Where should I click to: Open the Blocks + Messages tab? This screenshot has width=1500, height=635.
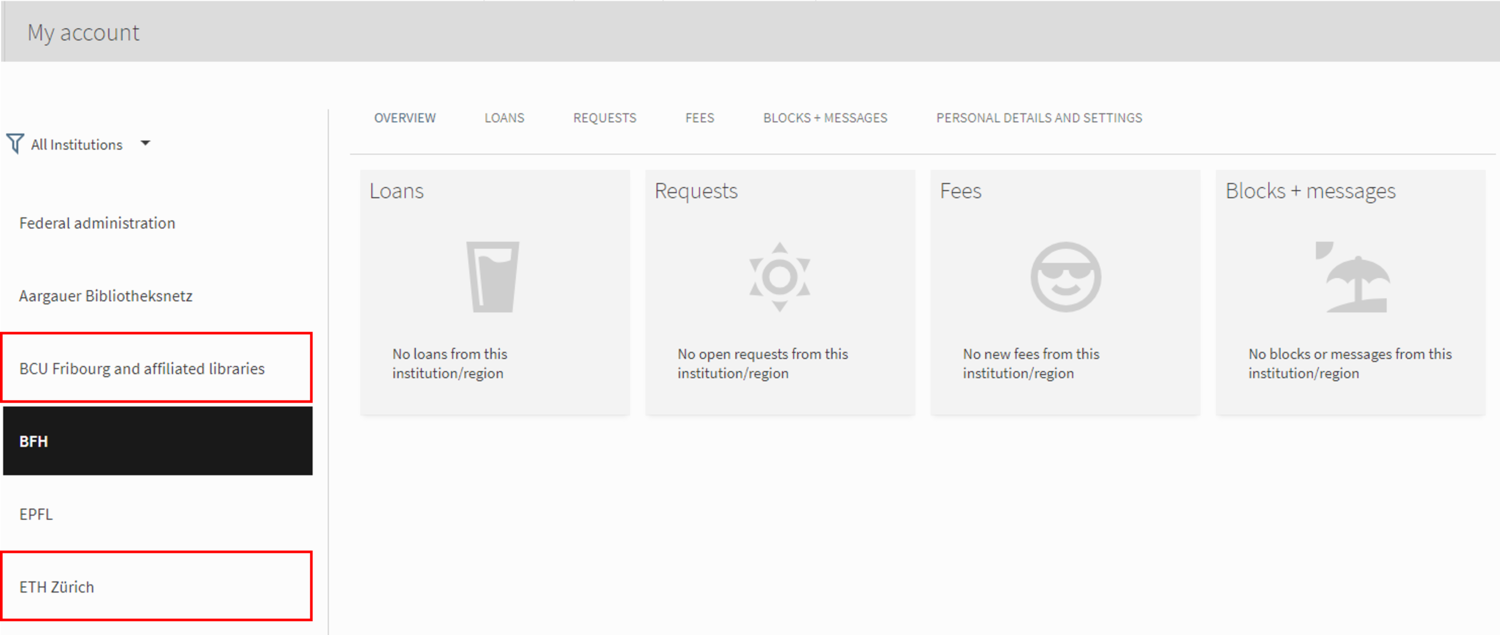tap(825, 118)
